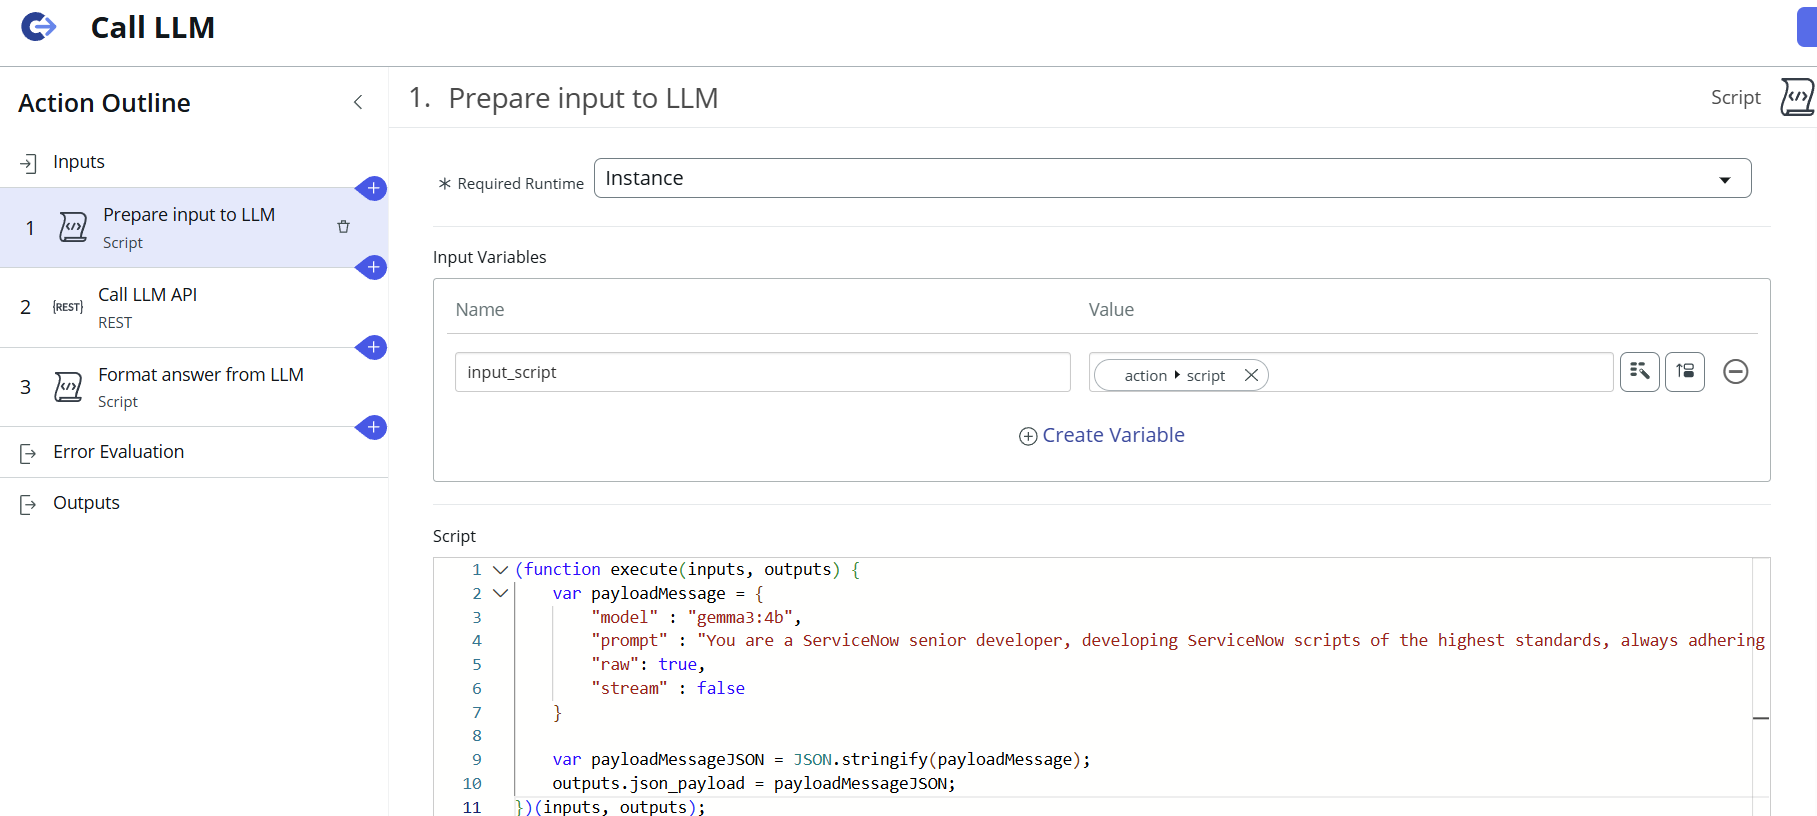Click the "stream" : false line

pos(668,688)
